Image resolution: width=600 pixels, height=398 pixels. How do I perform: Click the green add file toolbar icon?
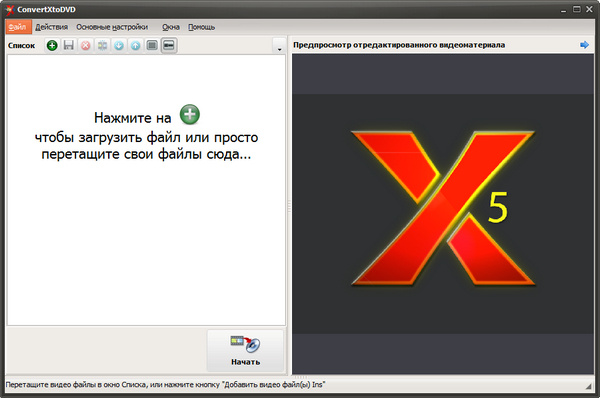pyautogui.click(x=52, y=46)
